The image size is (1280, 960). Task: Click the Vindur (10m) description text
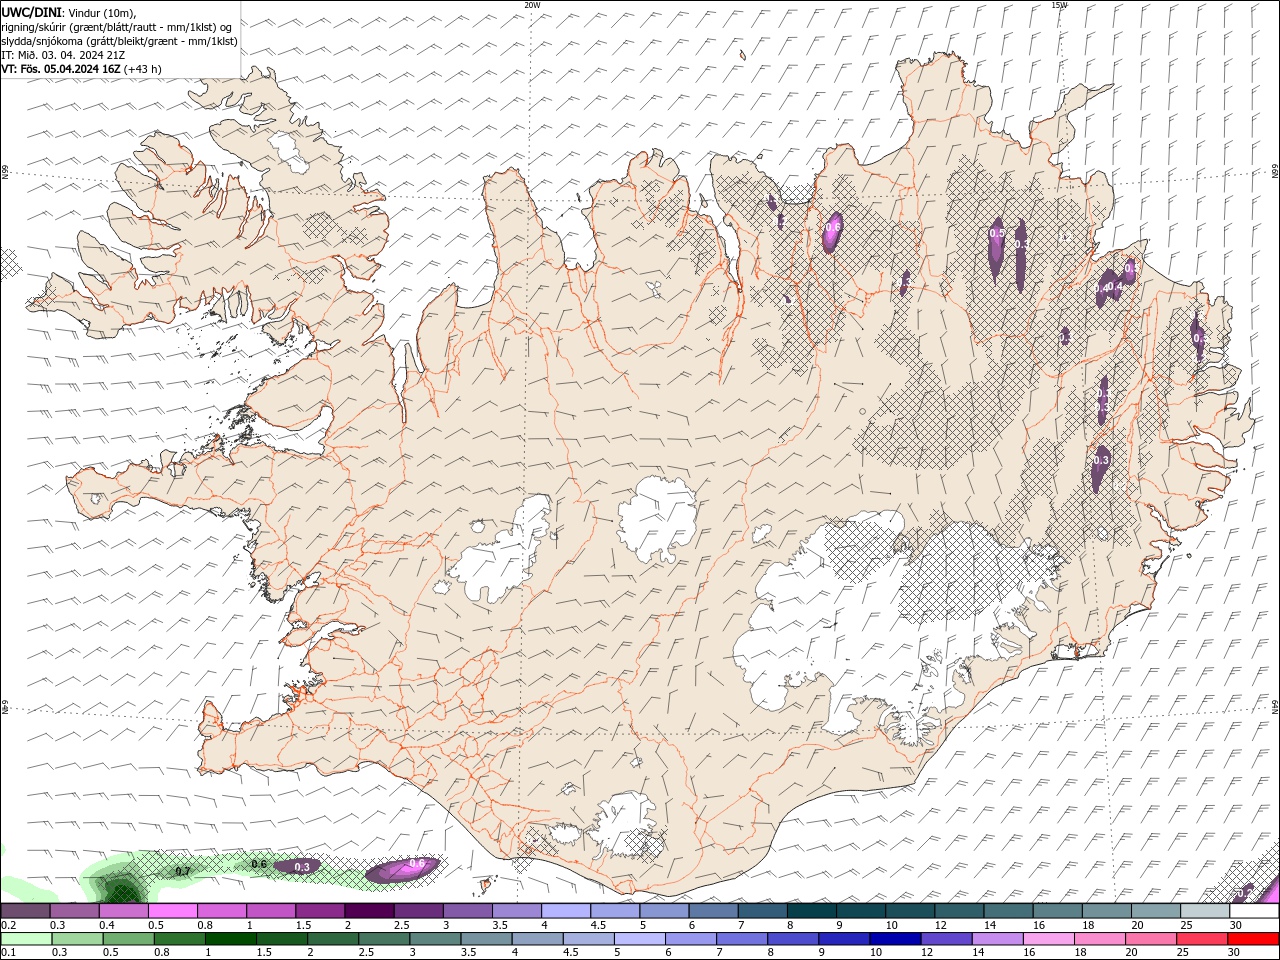103,12
